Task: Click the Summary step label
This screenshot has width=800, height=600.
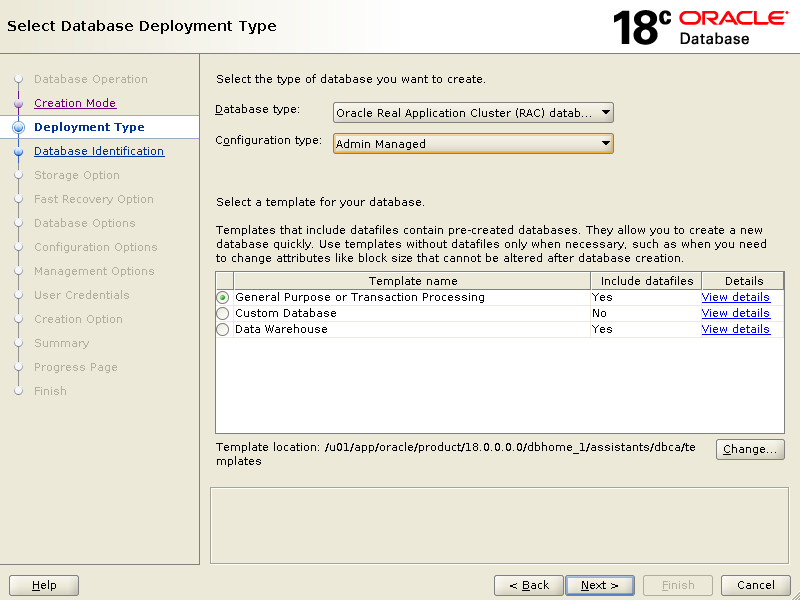Action: (62, 343)
